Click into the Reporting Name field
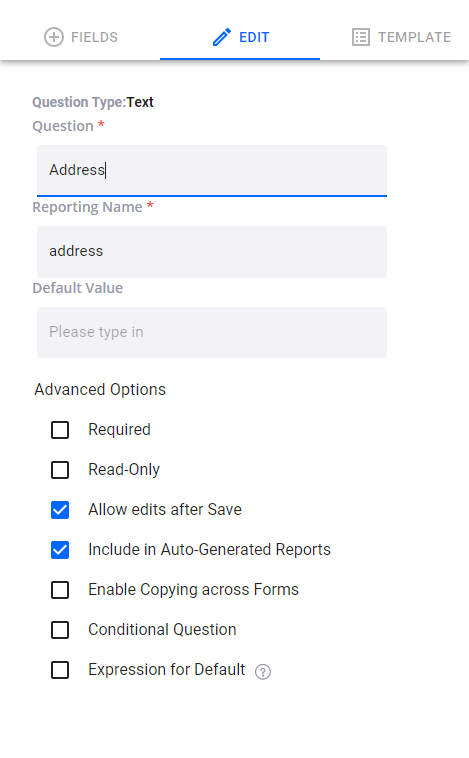The image size is (469, 758). (x=212, y=251)
